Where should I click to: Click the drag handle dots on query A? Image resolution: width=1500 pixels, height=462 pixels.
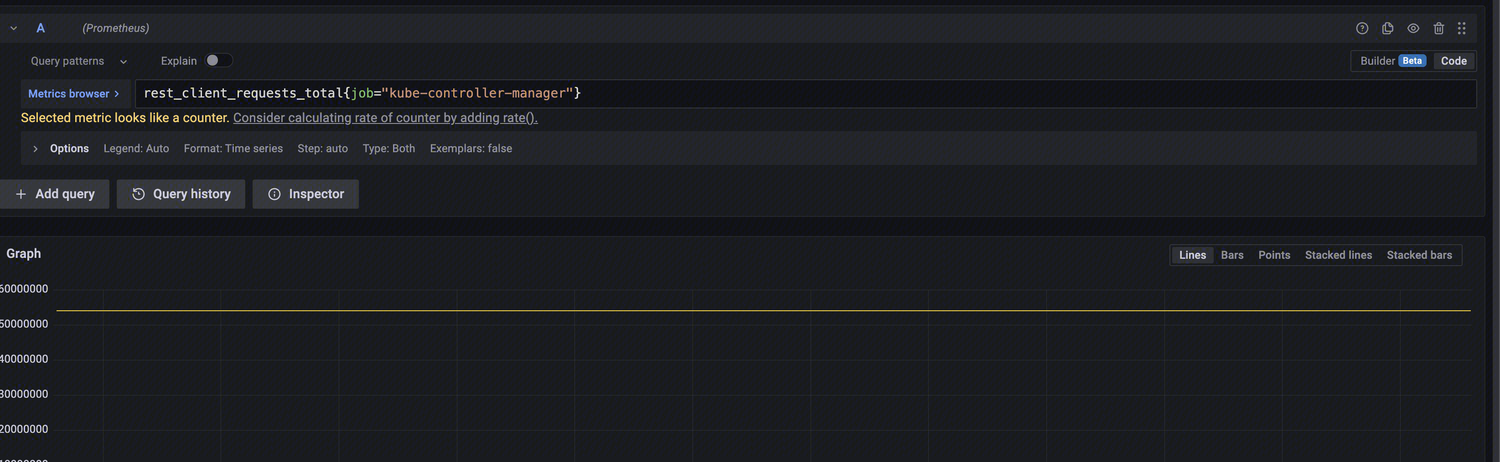click(x=1462, y=29)
